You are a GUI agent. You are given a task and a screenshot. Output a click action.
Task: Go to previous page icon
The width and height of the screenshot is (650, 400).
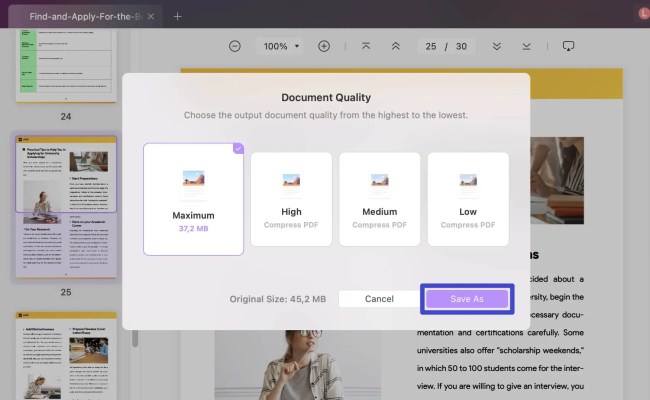pyautogui.click(x=395, y=46)
